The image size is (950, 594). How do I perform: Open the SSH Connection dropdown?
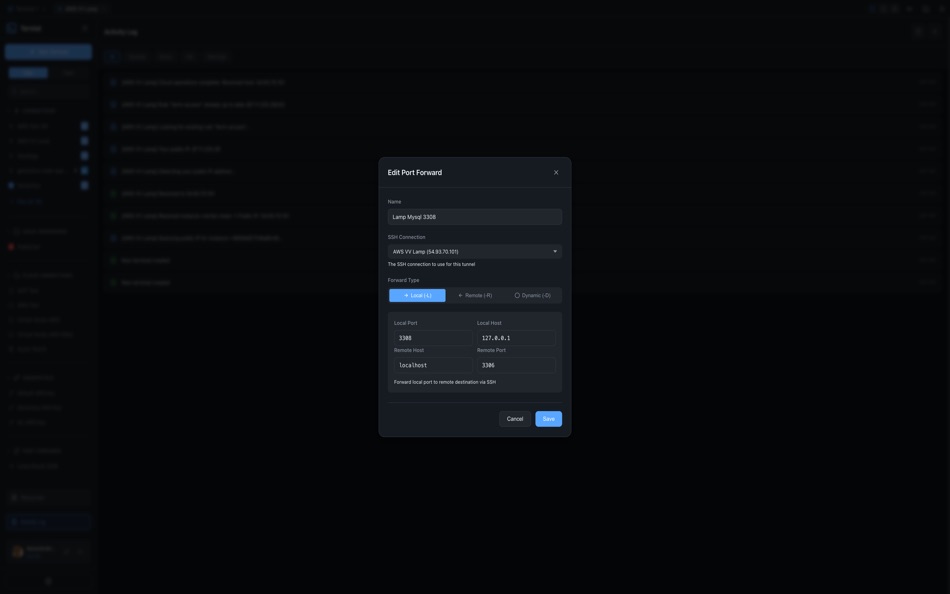pyautogui.click(x=475, y=249)
